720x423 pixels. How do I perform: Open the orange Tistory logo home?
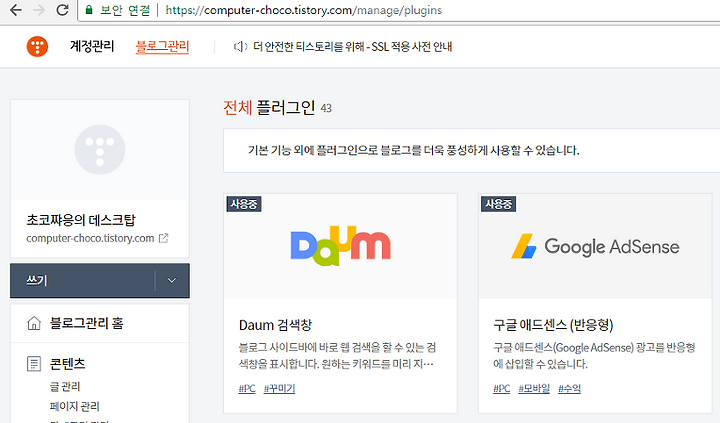tap(37, 46)
